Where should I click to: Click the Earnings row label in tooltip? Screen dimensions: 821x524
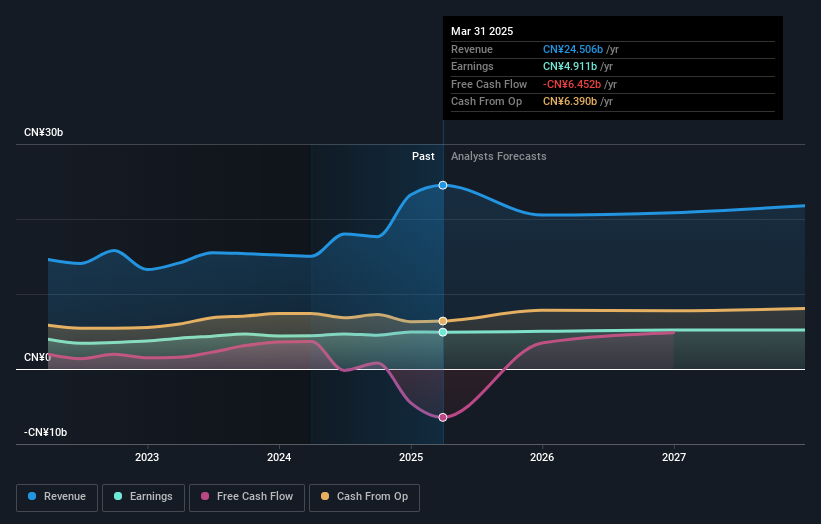click(x=472, y=66)
